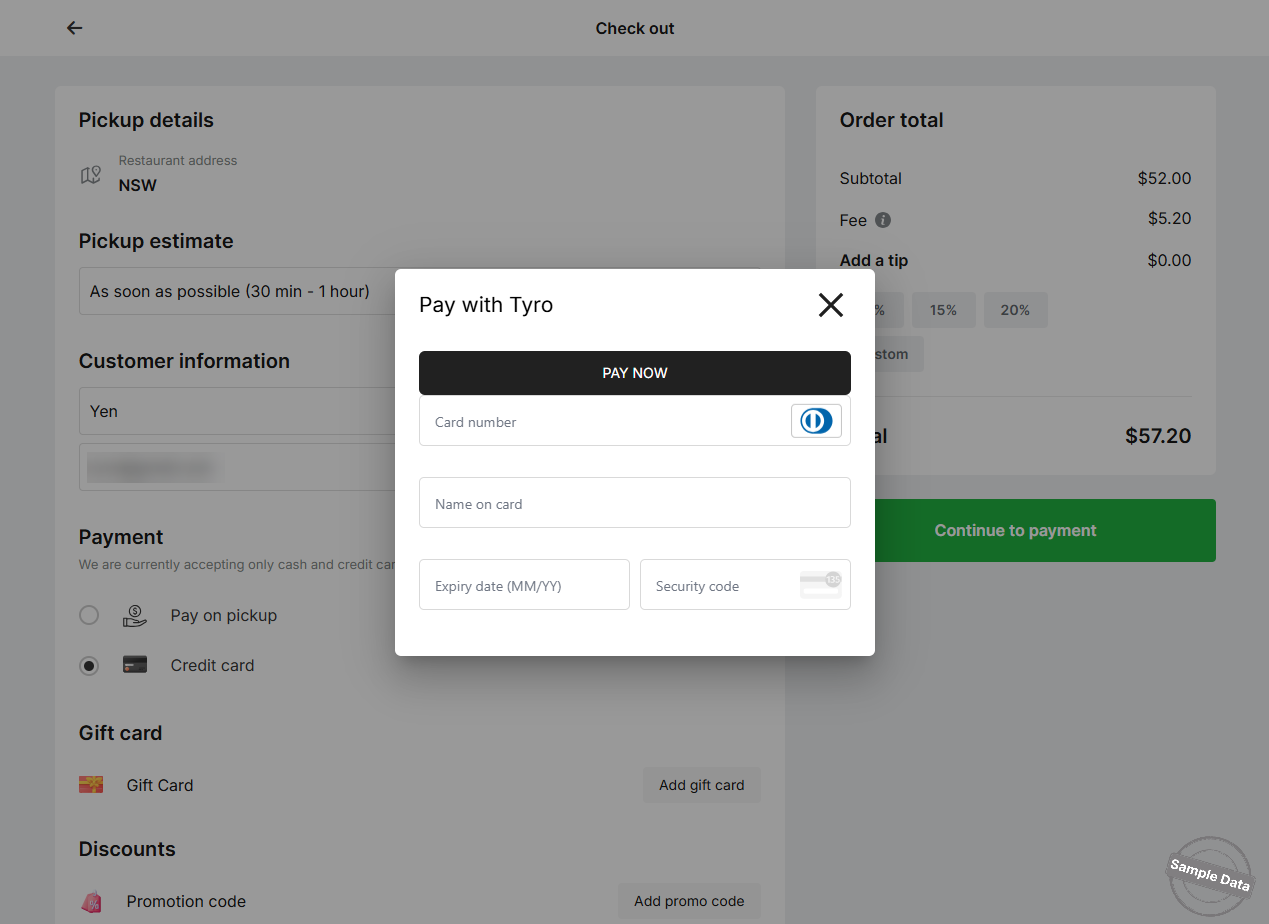Click the Pay on pickup cash icon
The image size is (1269, 924).
click(x=135, y=615)
